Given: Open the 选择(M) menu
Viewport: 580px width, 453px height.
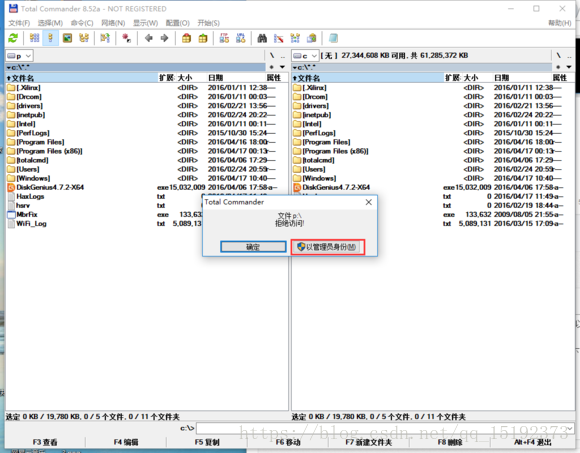Looking at the screenshot, I should click(50, 23).
